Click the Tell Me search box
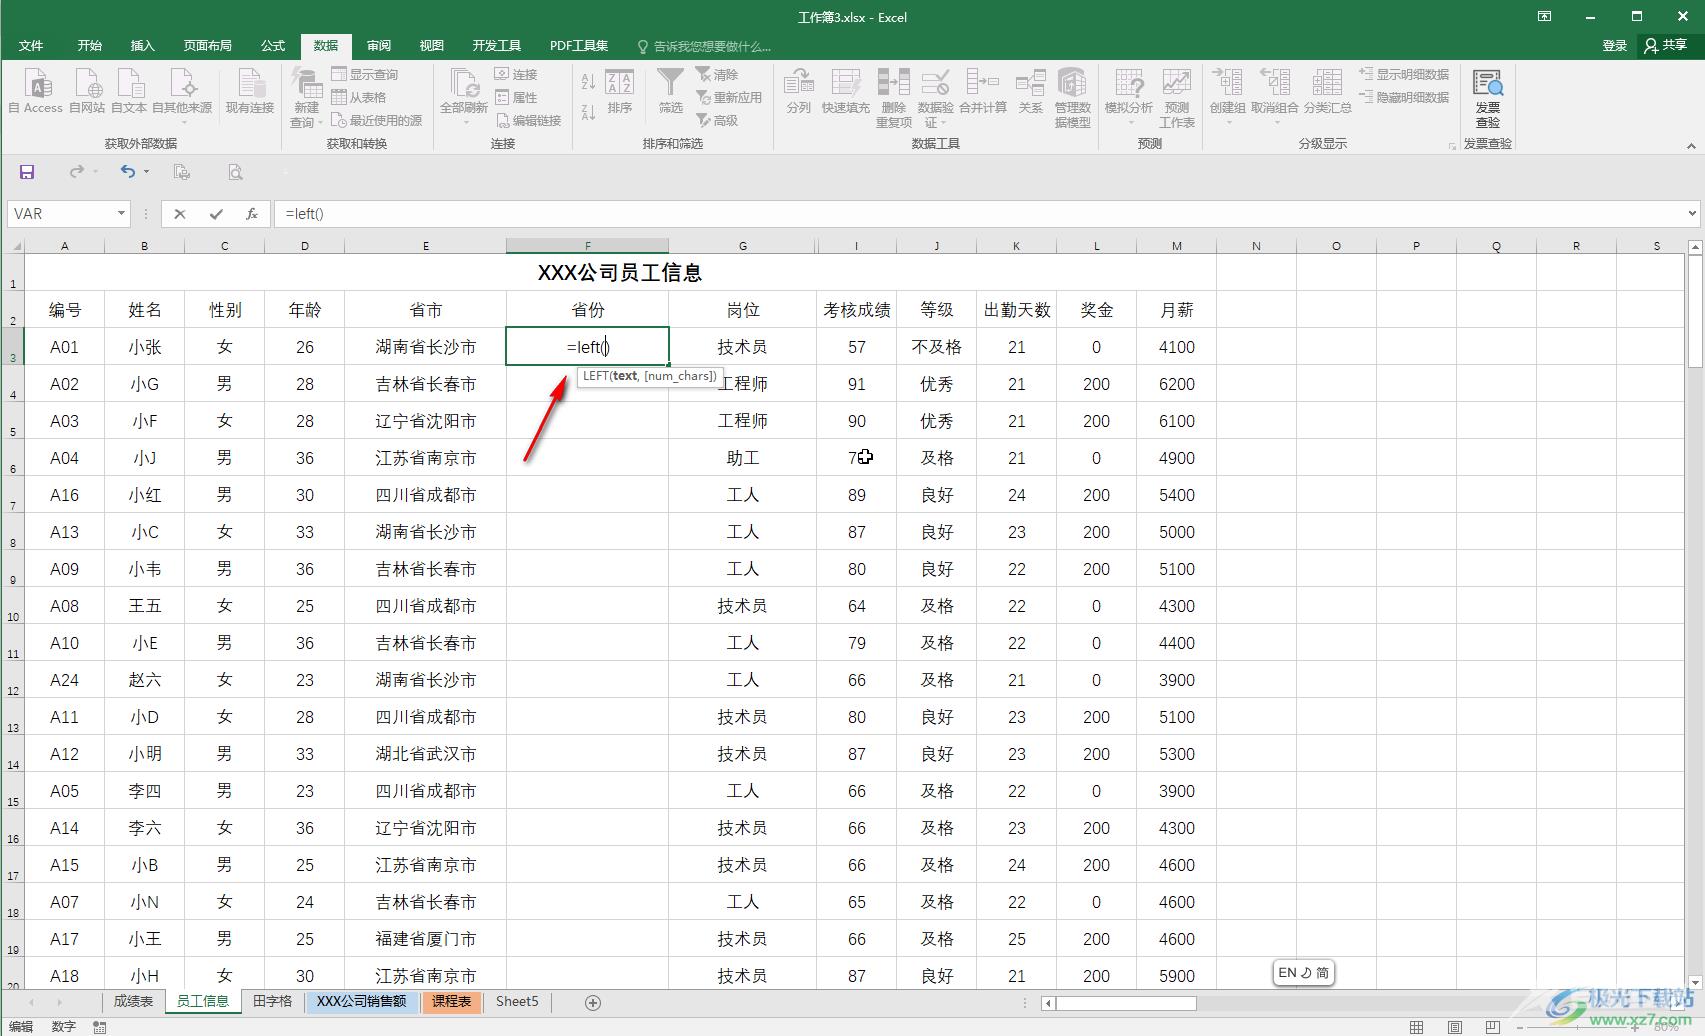1705x1036 pixels. 704,46
